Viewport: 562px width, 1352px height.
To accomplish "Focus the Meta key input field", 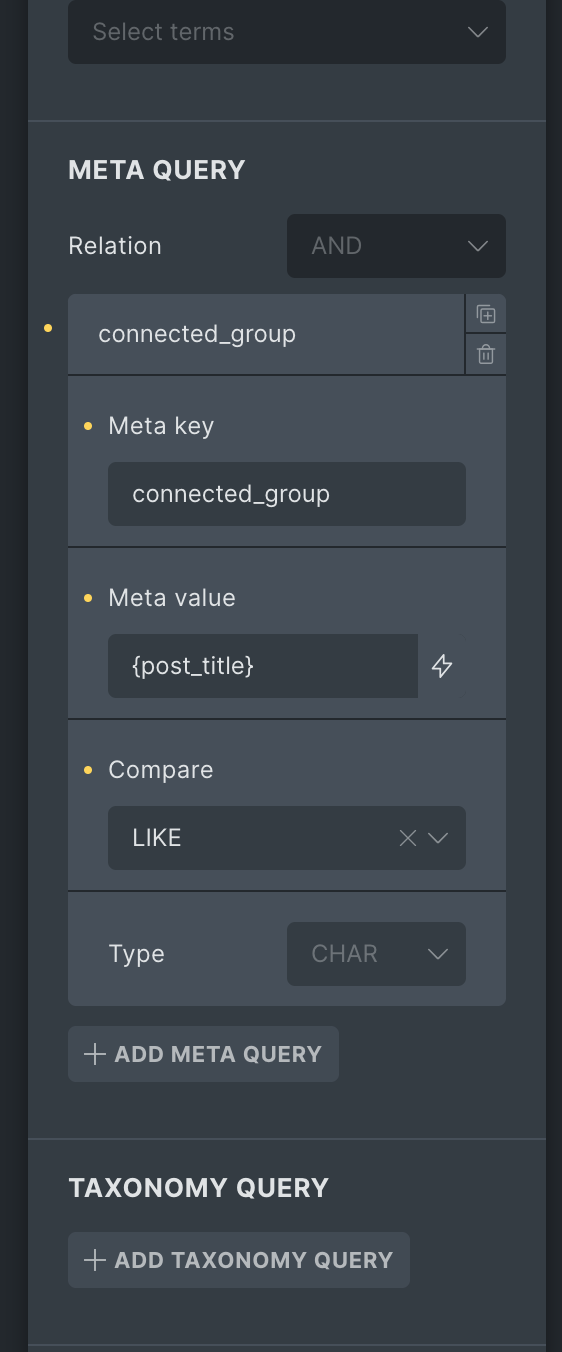I will pyautogui.click(x=287, y=494).
